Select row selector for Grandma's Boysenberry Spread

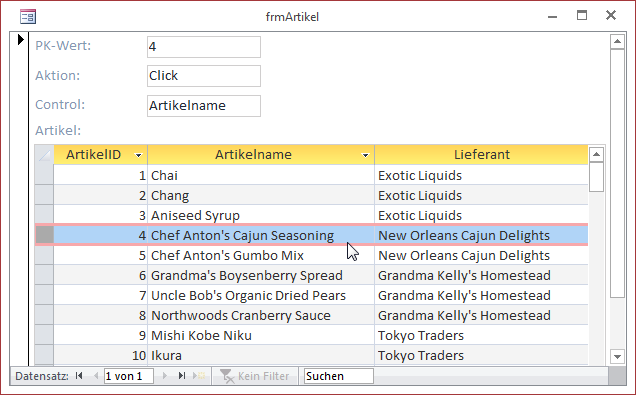click(44, 275)
